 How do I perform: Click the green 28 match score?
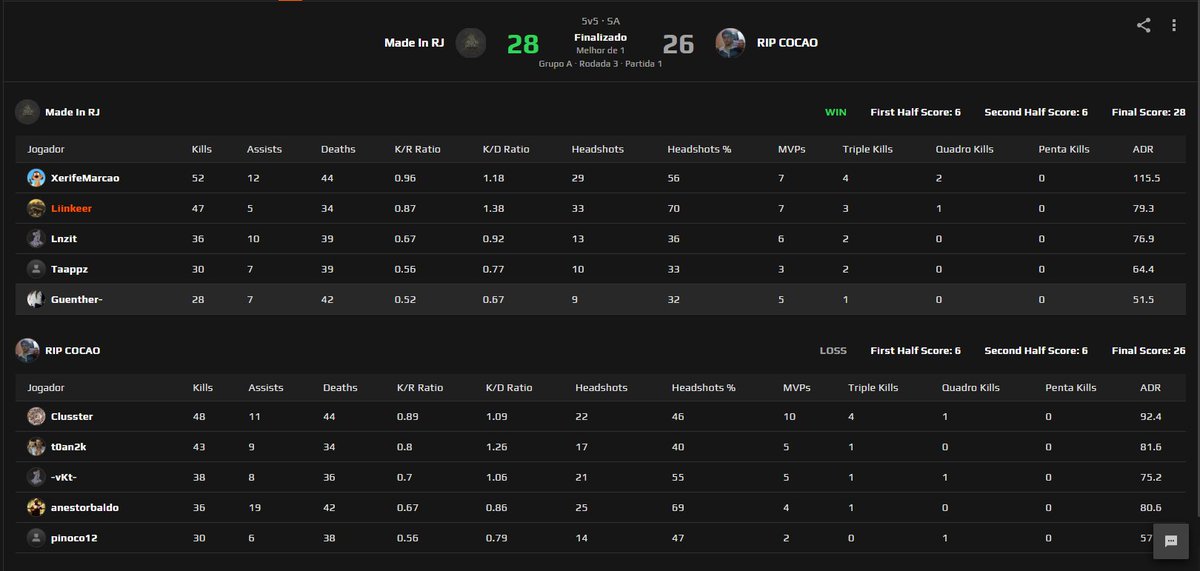click(x=522, y=44)
